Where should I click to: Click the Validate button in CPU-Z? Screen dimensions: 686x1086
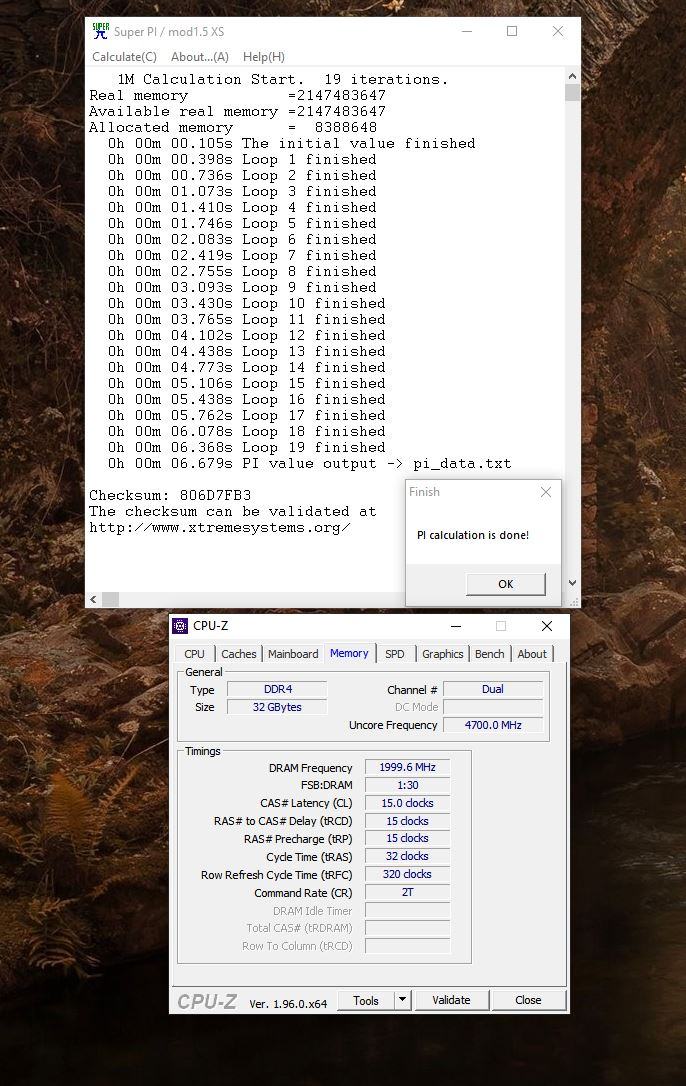pyautogui.click(x=452, y=1000)
